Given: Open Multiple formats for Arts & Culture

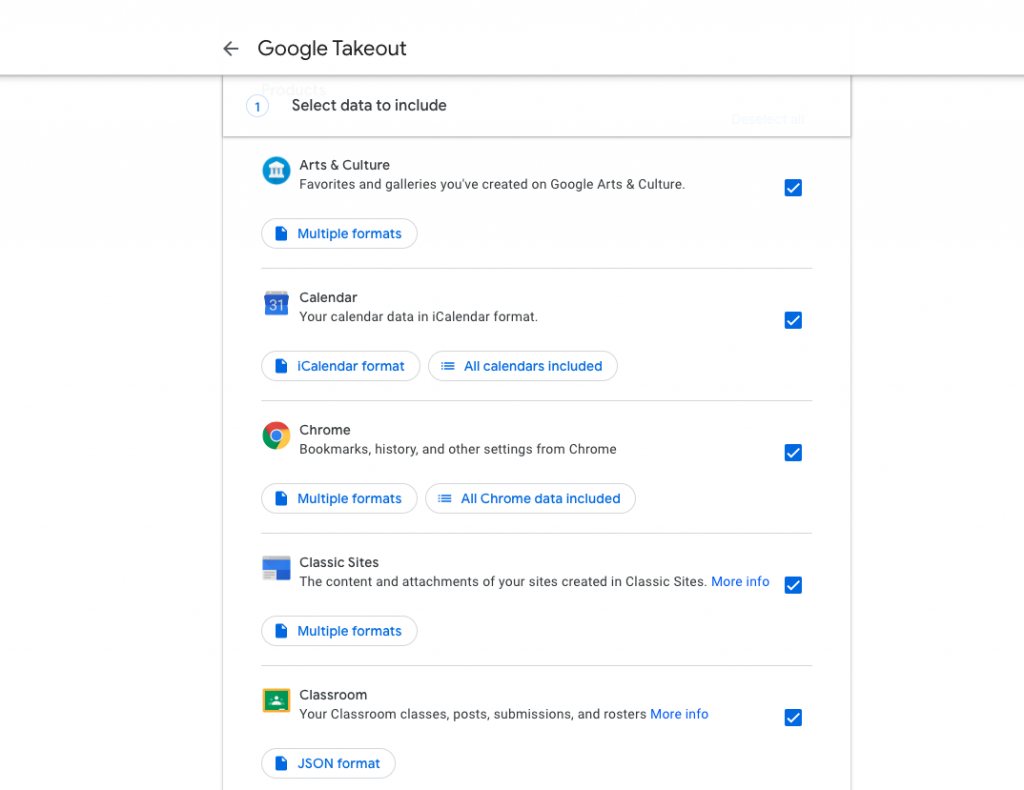Looking at the screenshot, I should point(339,234).
